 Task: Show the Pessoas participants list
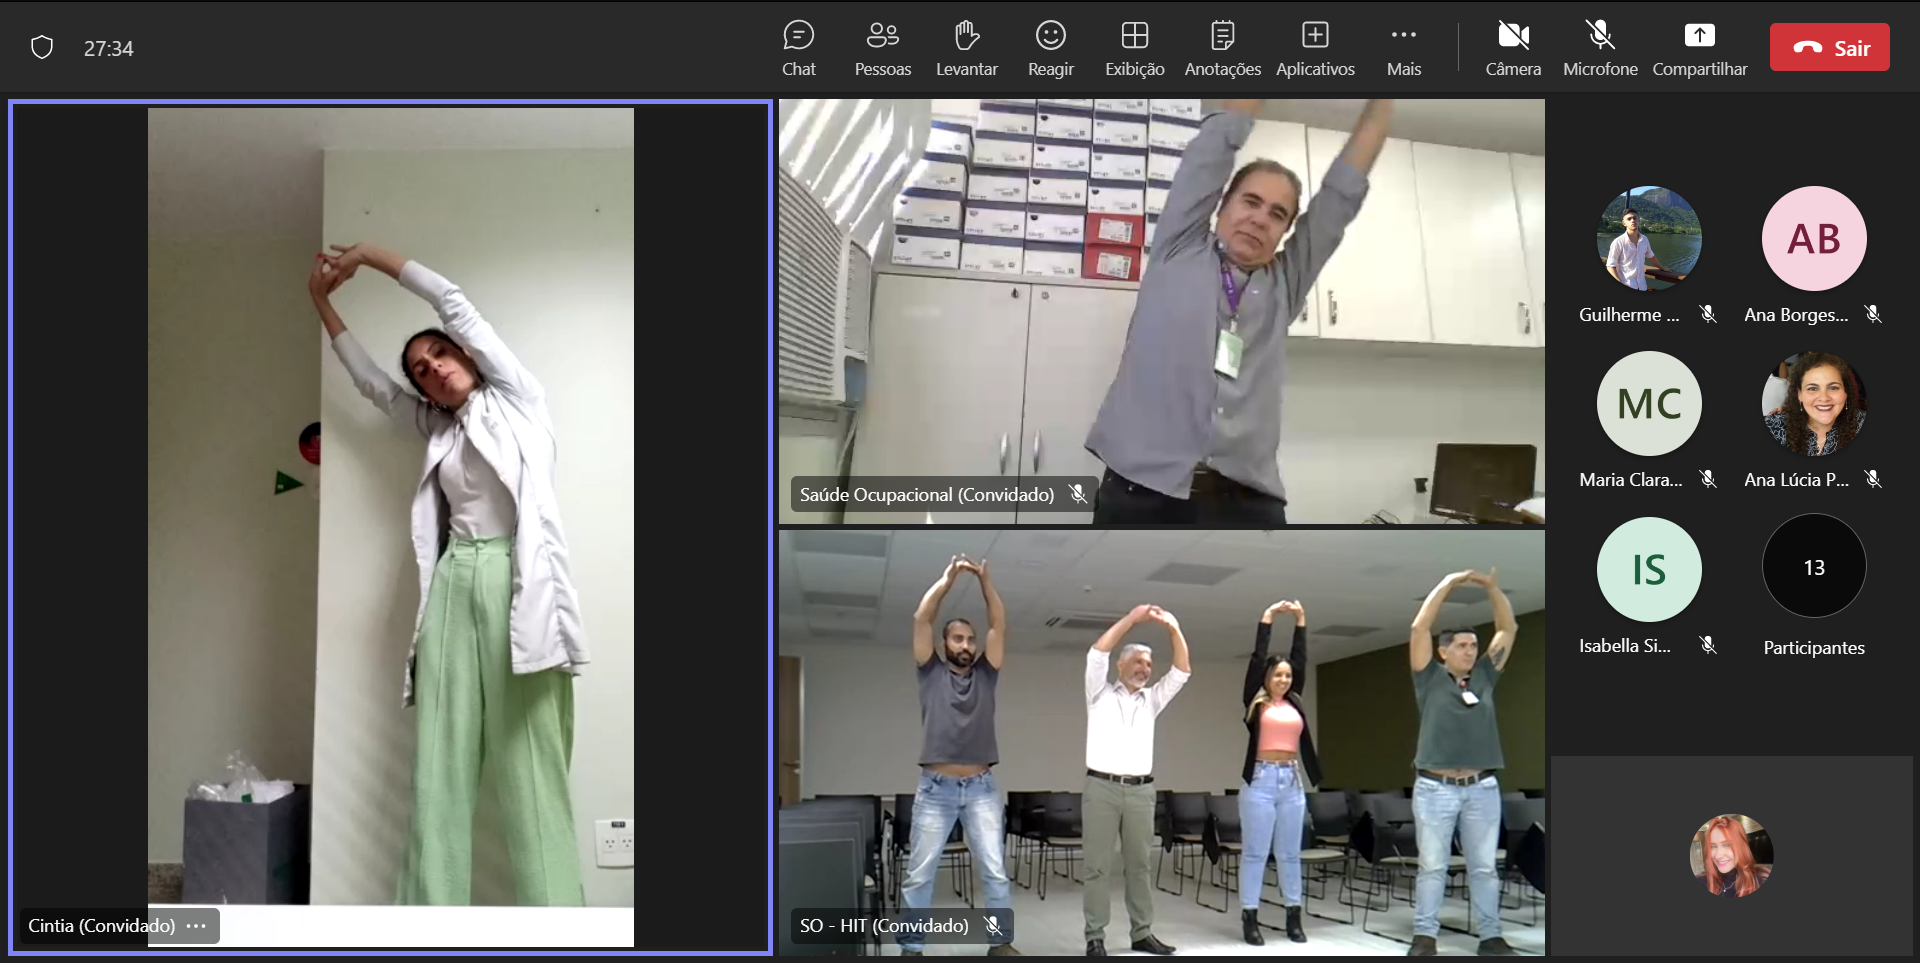882,48
